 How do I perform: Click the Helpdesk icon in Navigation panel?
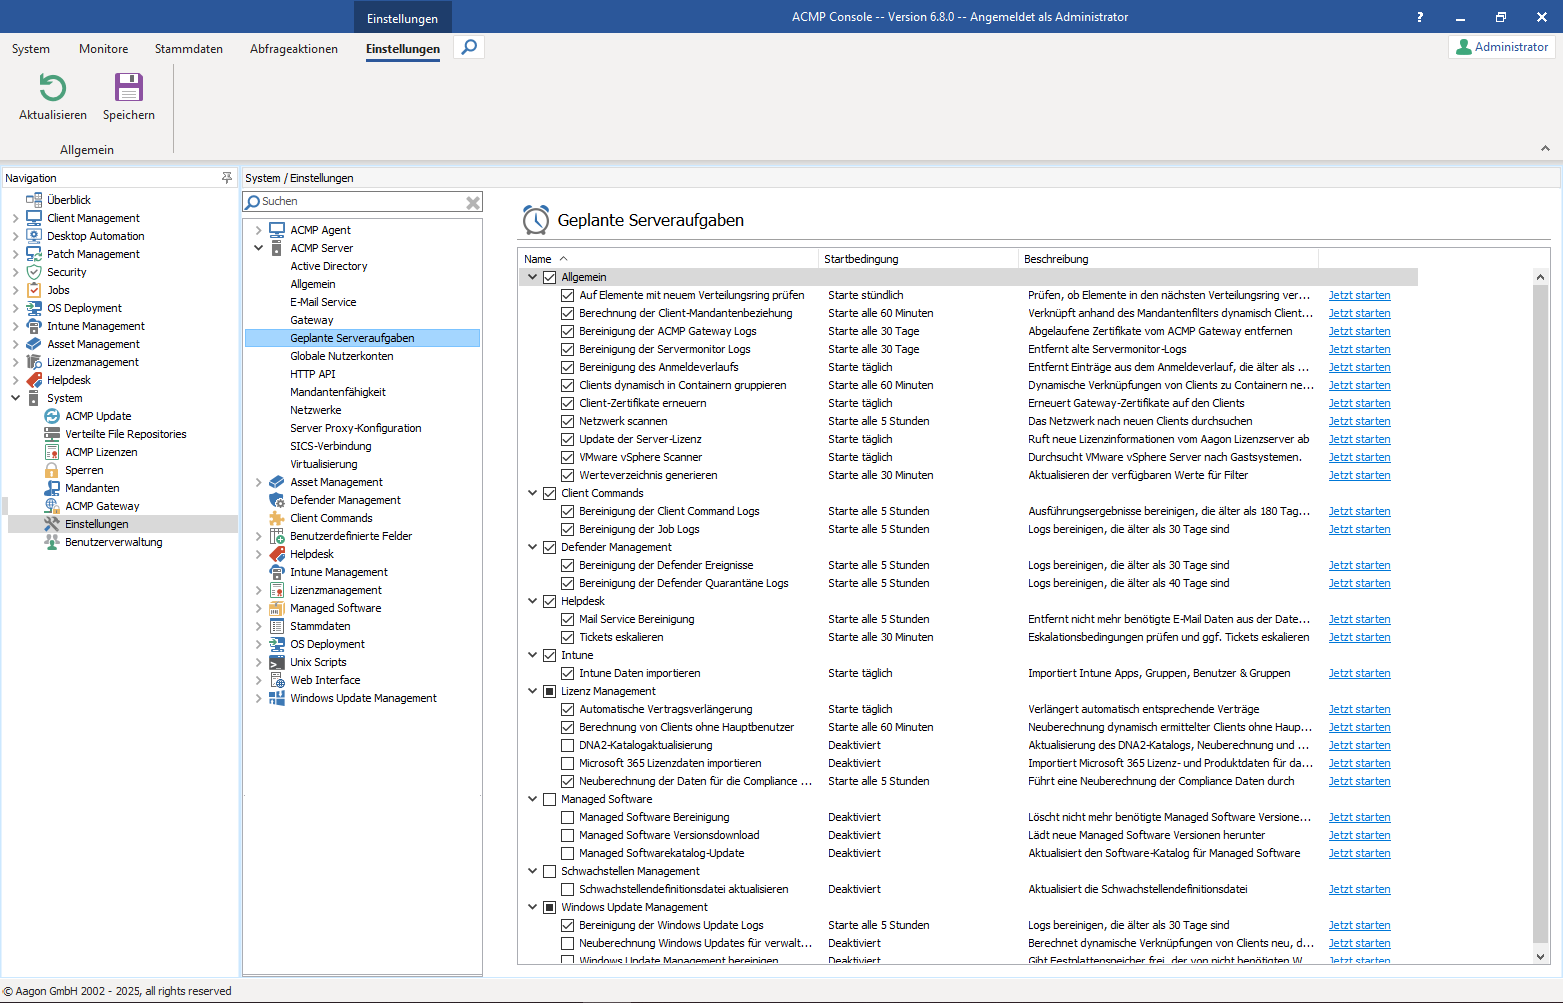[x=34, y=380]
